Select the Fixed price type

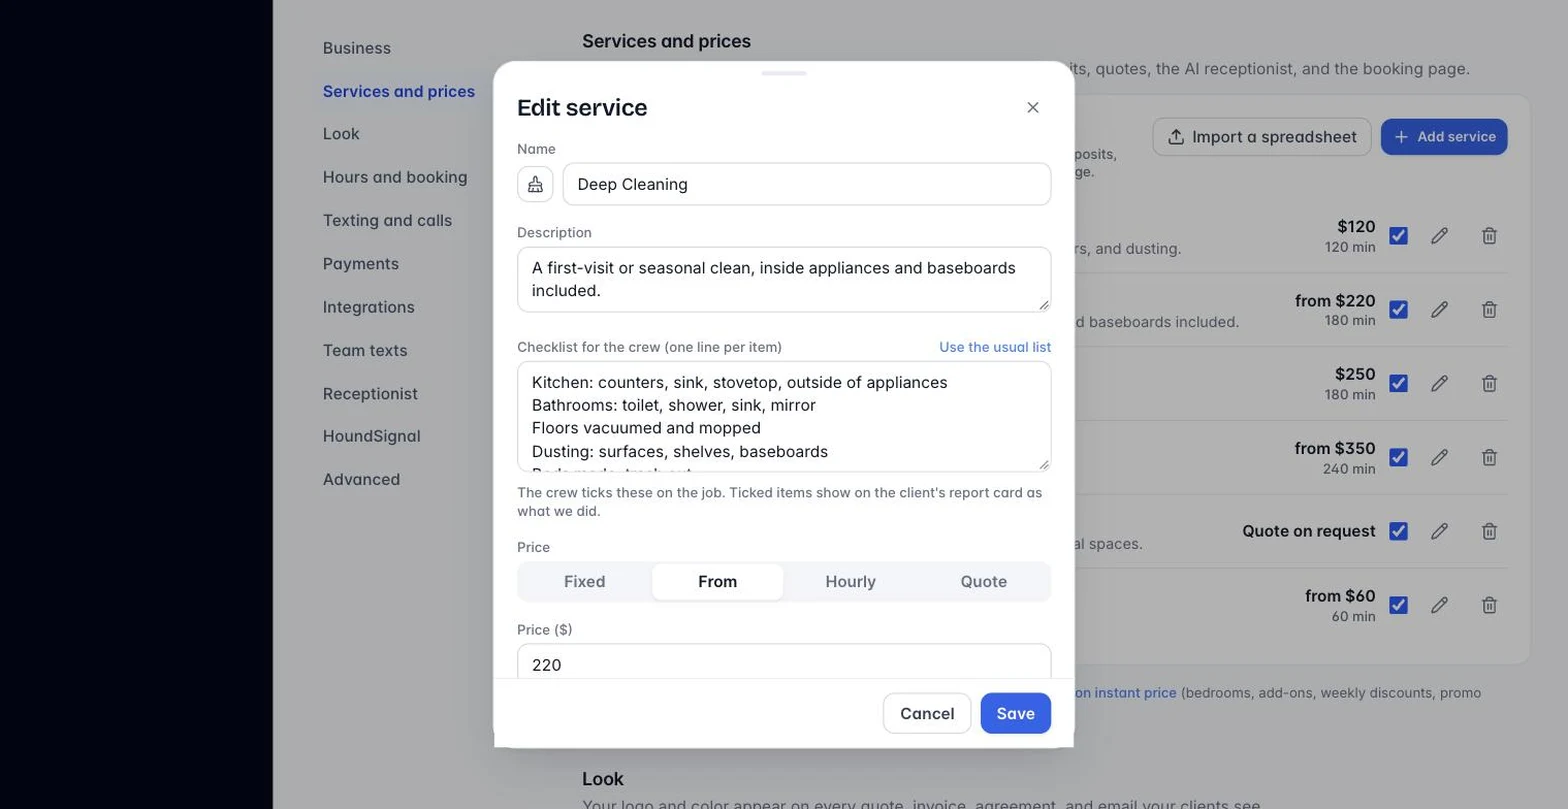pos(585,582)
